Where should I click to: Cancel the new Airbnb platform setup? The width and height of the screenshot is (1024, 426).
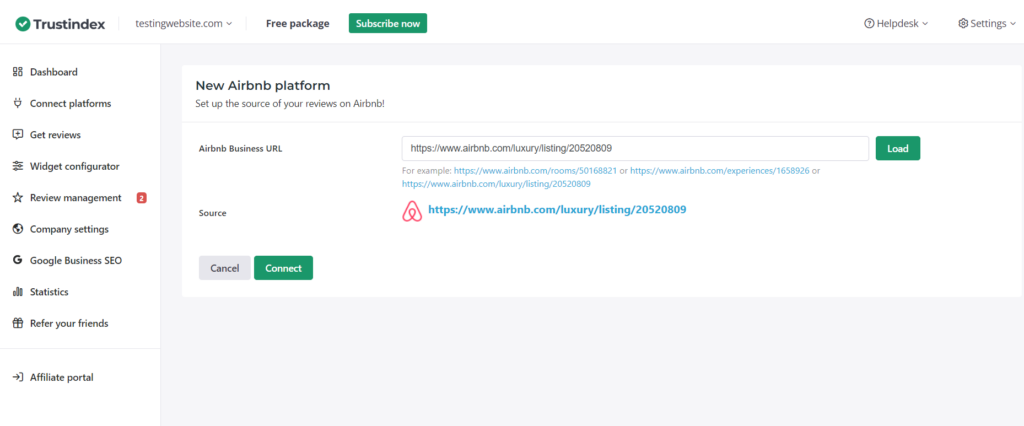tap(224, 268)
